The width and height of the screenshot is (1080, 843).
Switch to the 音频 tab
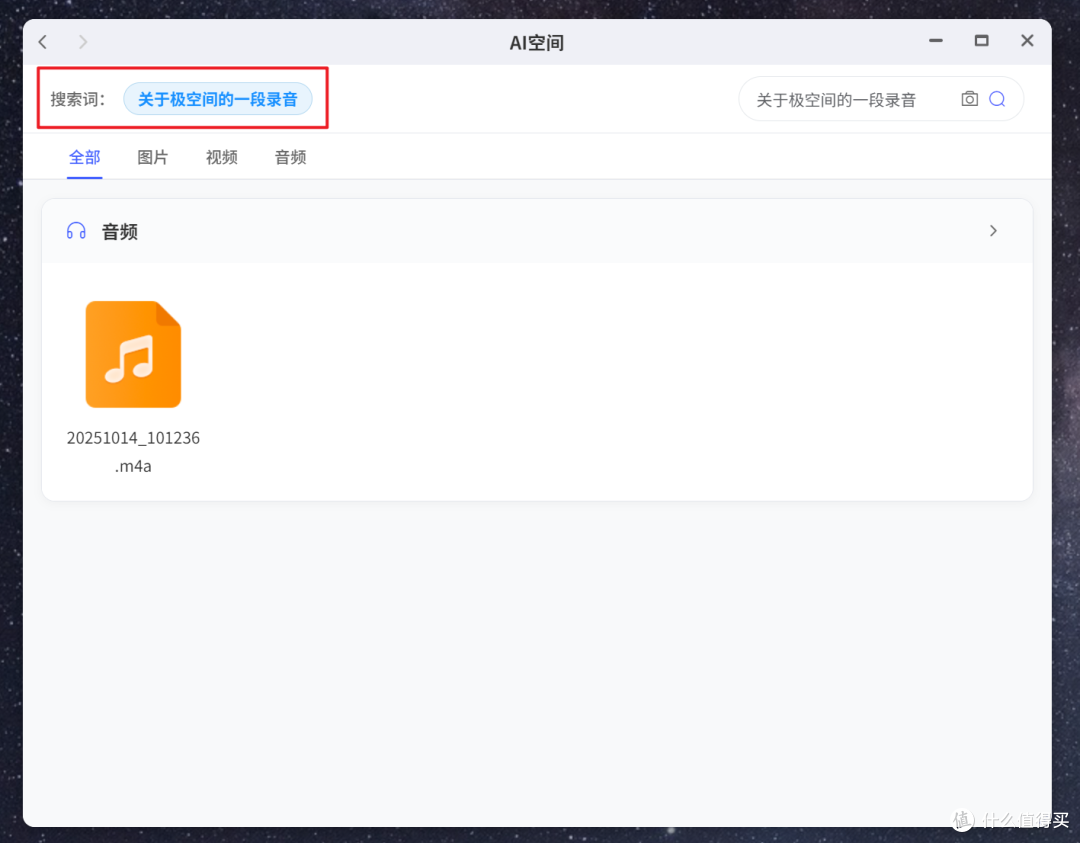pos(291,158)
